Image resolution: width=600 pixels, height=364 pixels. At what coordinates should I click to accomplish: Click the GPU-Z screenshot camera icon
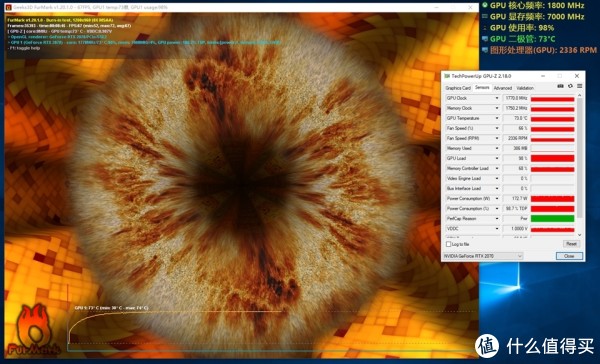pos(560,87)
